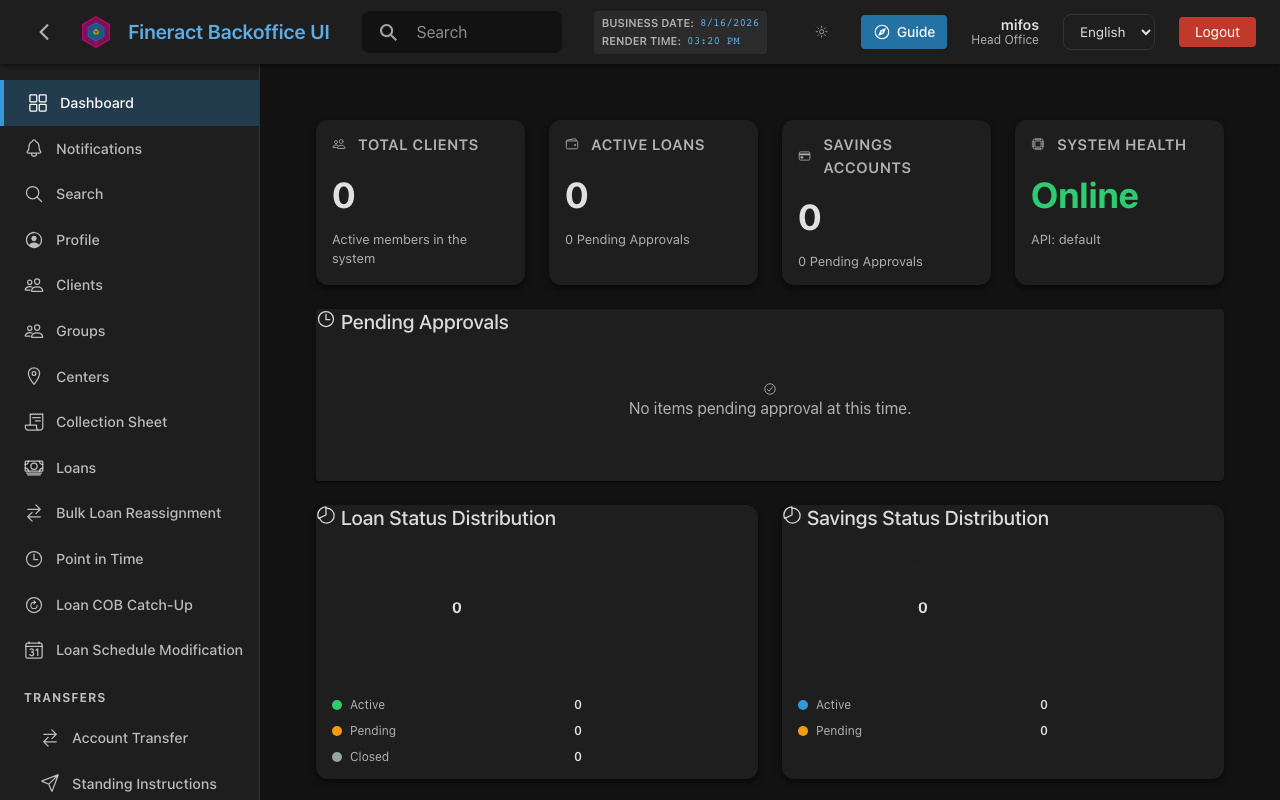Open Notifications menu item label
This screenshot has height=800, width=1280.
click(x=99, y=148)
